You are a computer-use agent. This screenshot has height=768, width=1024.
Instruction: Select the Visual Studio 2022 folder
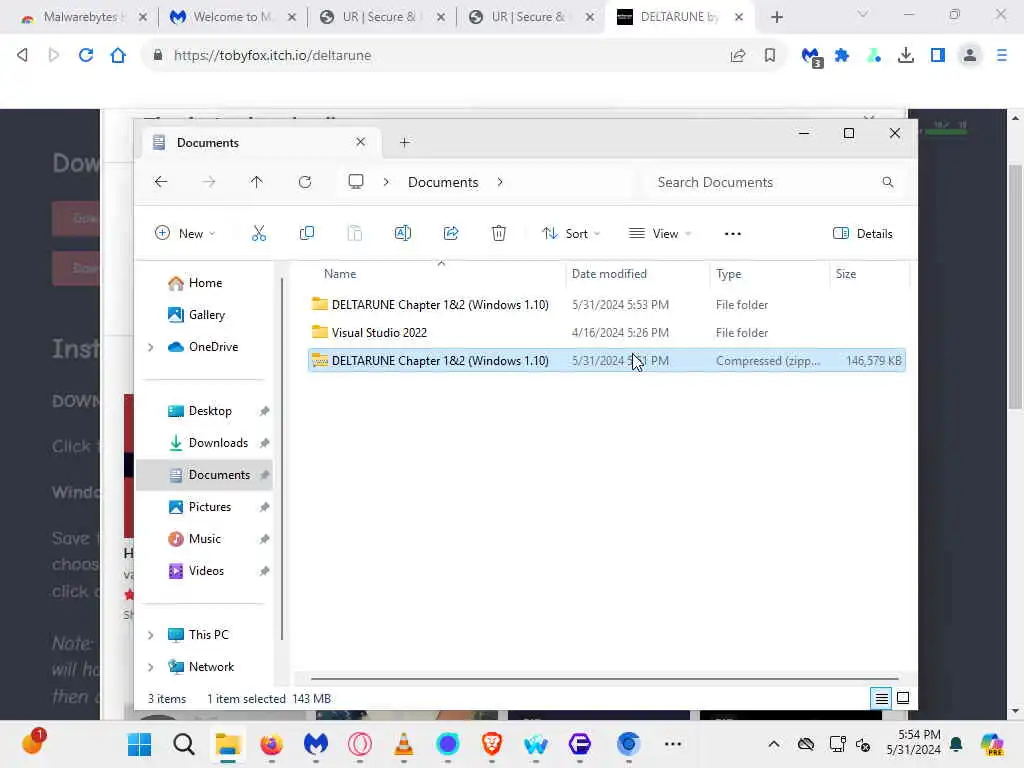point(606,332)
